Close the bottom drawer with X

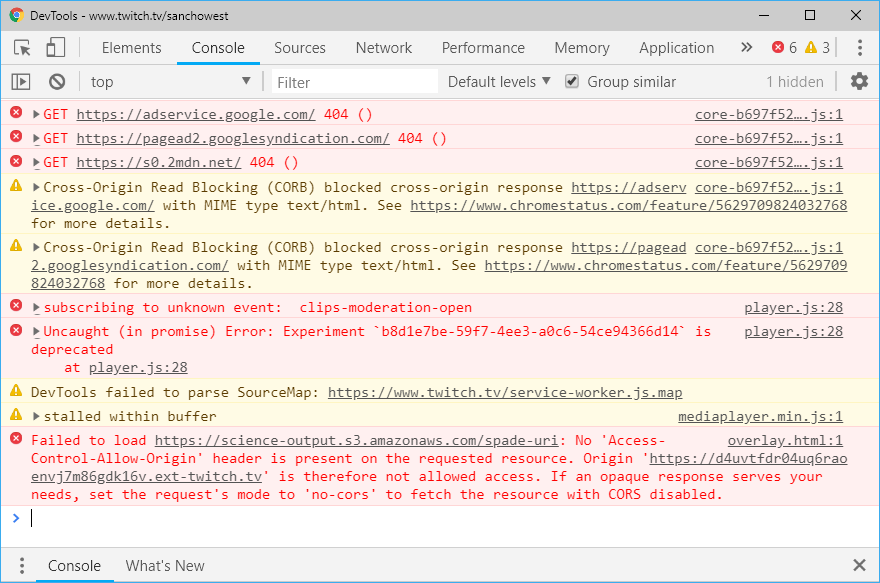[859, 565]
